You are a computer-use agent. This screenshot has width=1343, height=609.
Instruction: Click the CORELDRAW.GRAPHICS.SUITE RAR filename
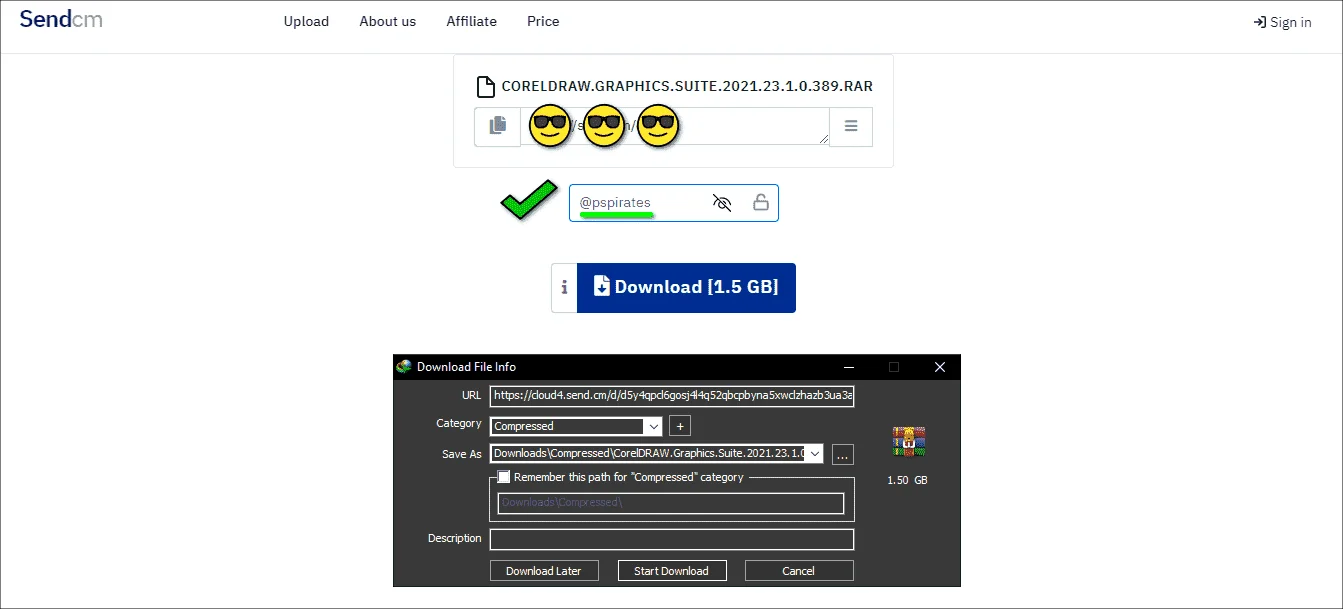point(687,86)
